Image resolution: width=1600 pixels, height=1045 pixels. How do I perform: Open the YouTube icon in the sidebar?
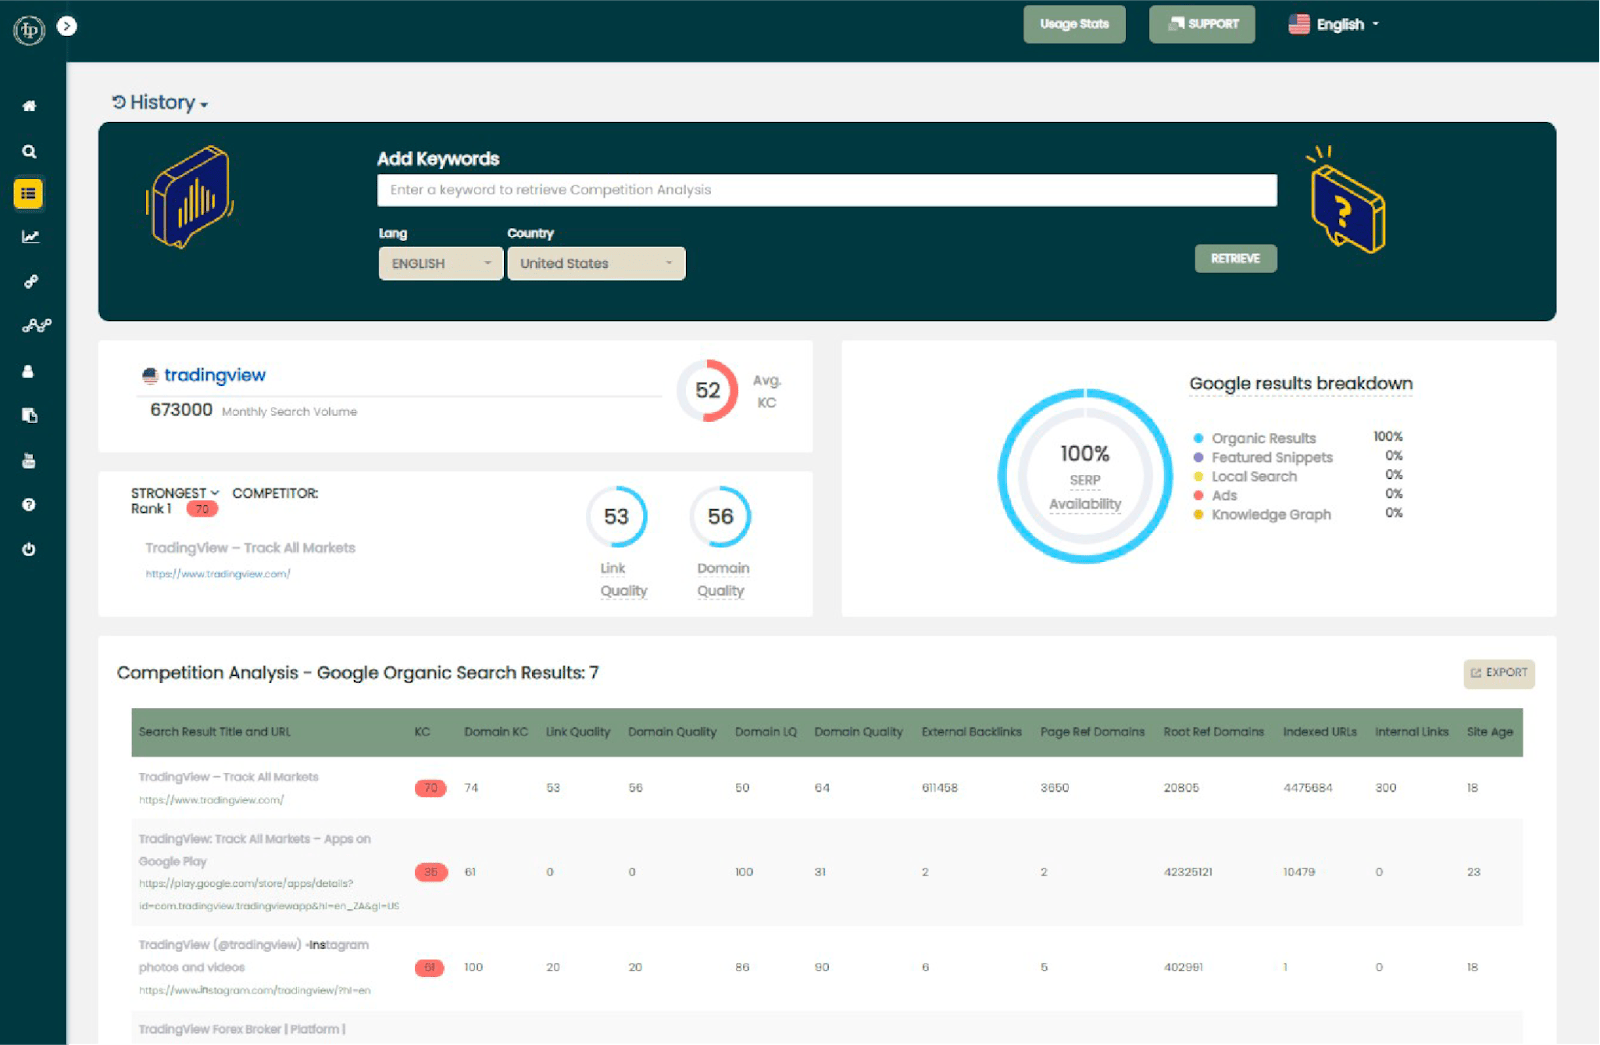pos(28,461)
